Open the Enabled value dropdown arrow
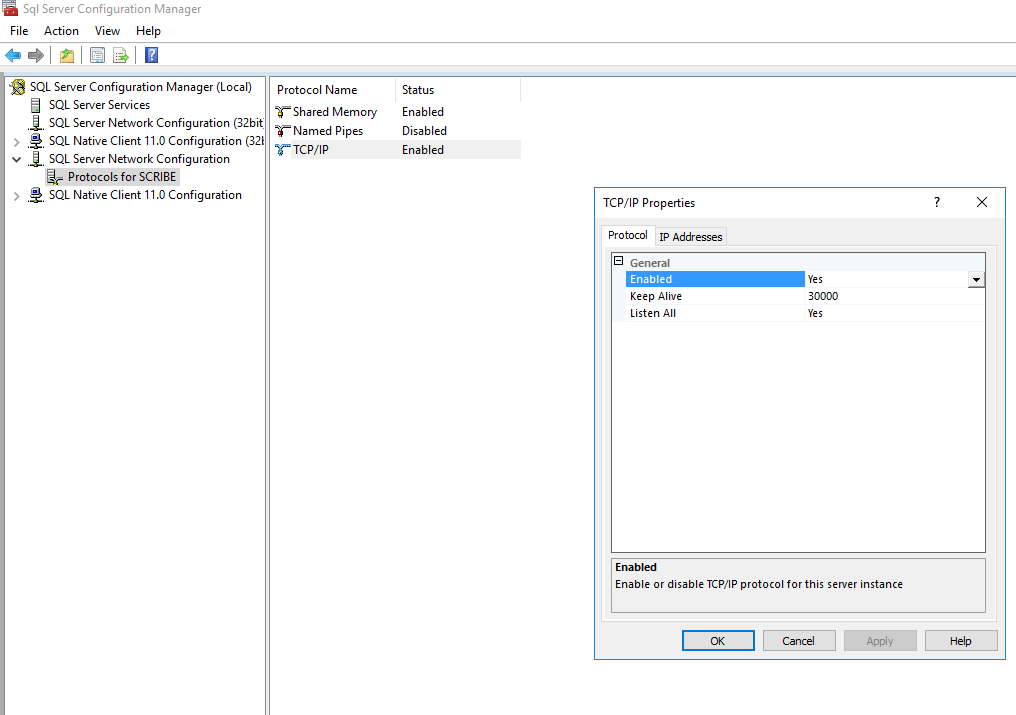Viewport: 1016px width, 715px height. pyautogui.click(x=976, y=280)
